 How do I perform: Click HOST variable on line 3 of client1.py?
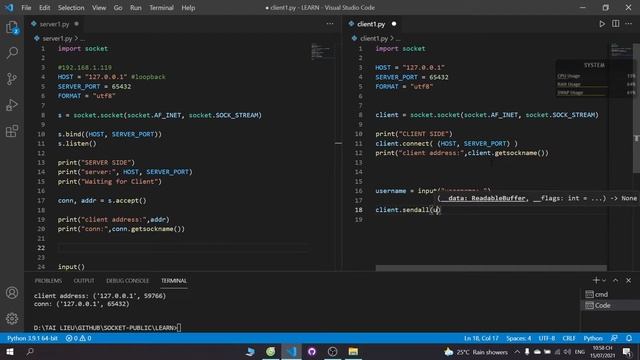(383, 67)
